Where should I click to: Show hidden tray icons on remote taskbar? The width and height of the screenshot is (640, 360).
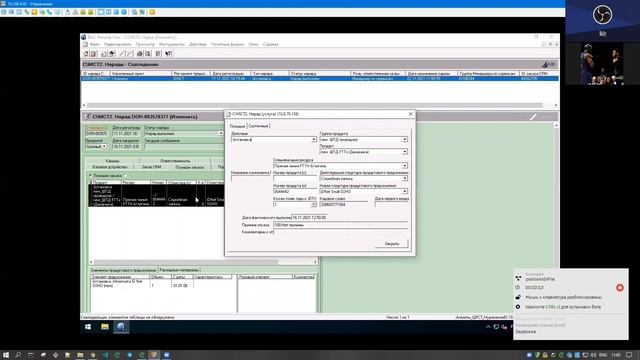tap(488, 327)
